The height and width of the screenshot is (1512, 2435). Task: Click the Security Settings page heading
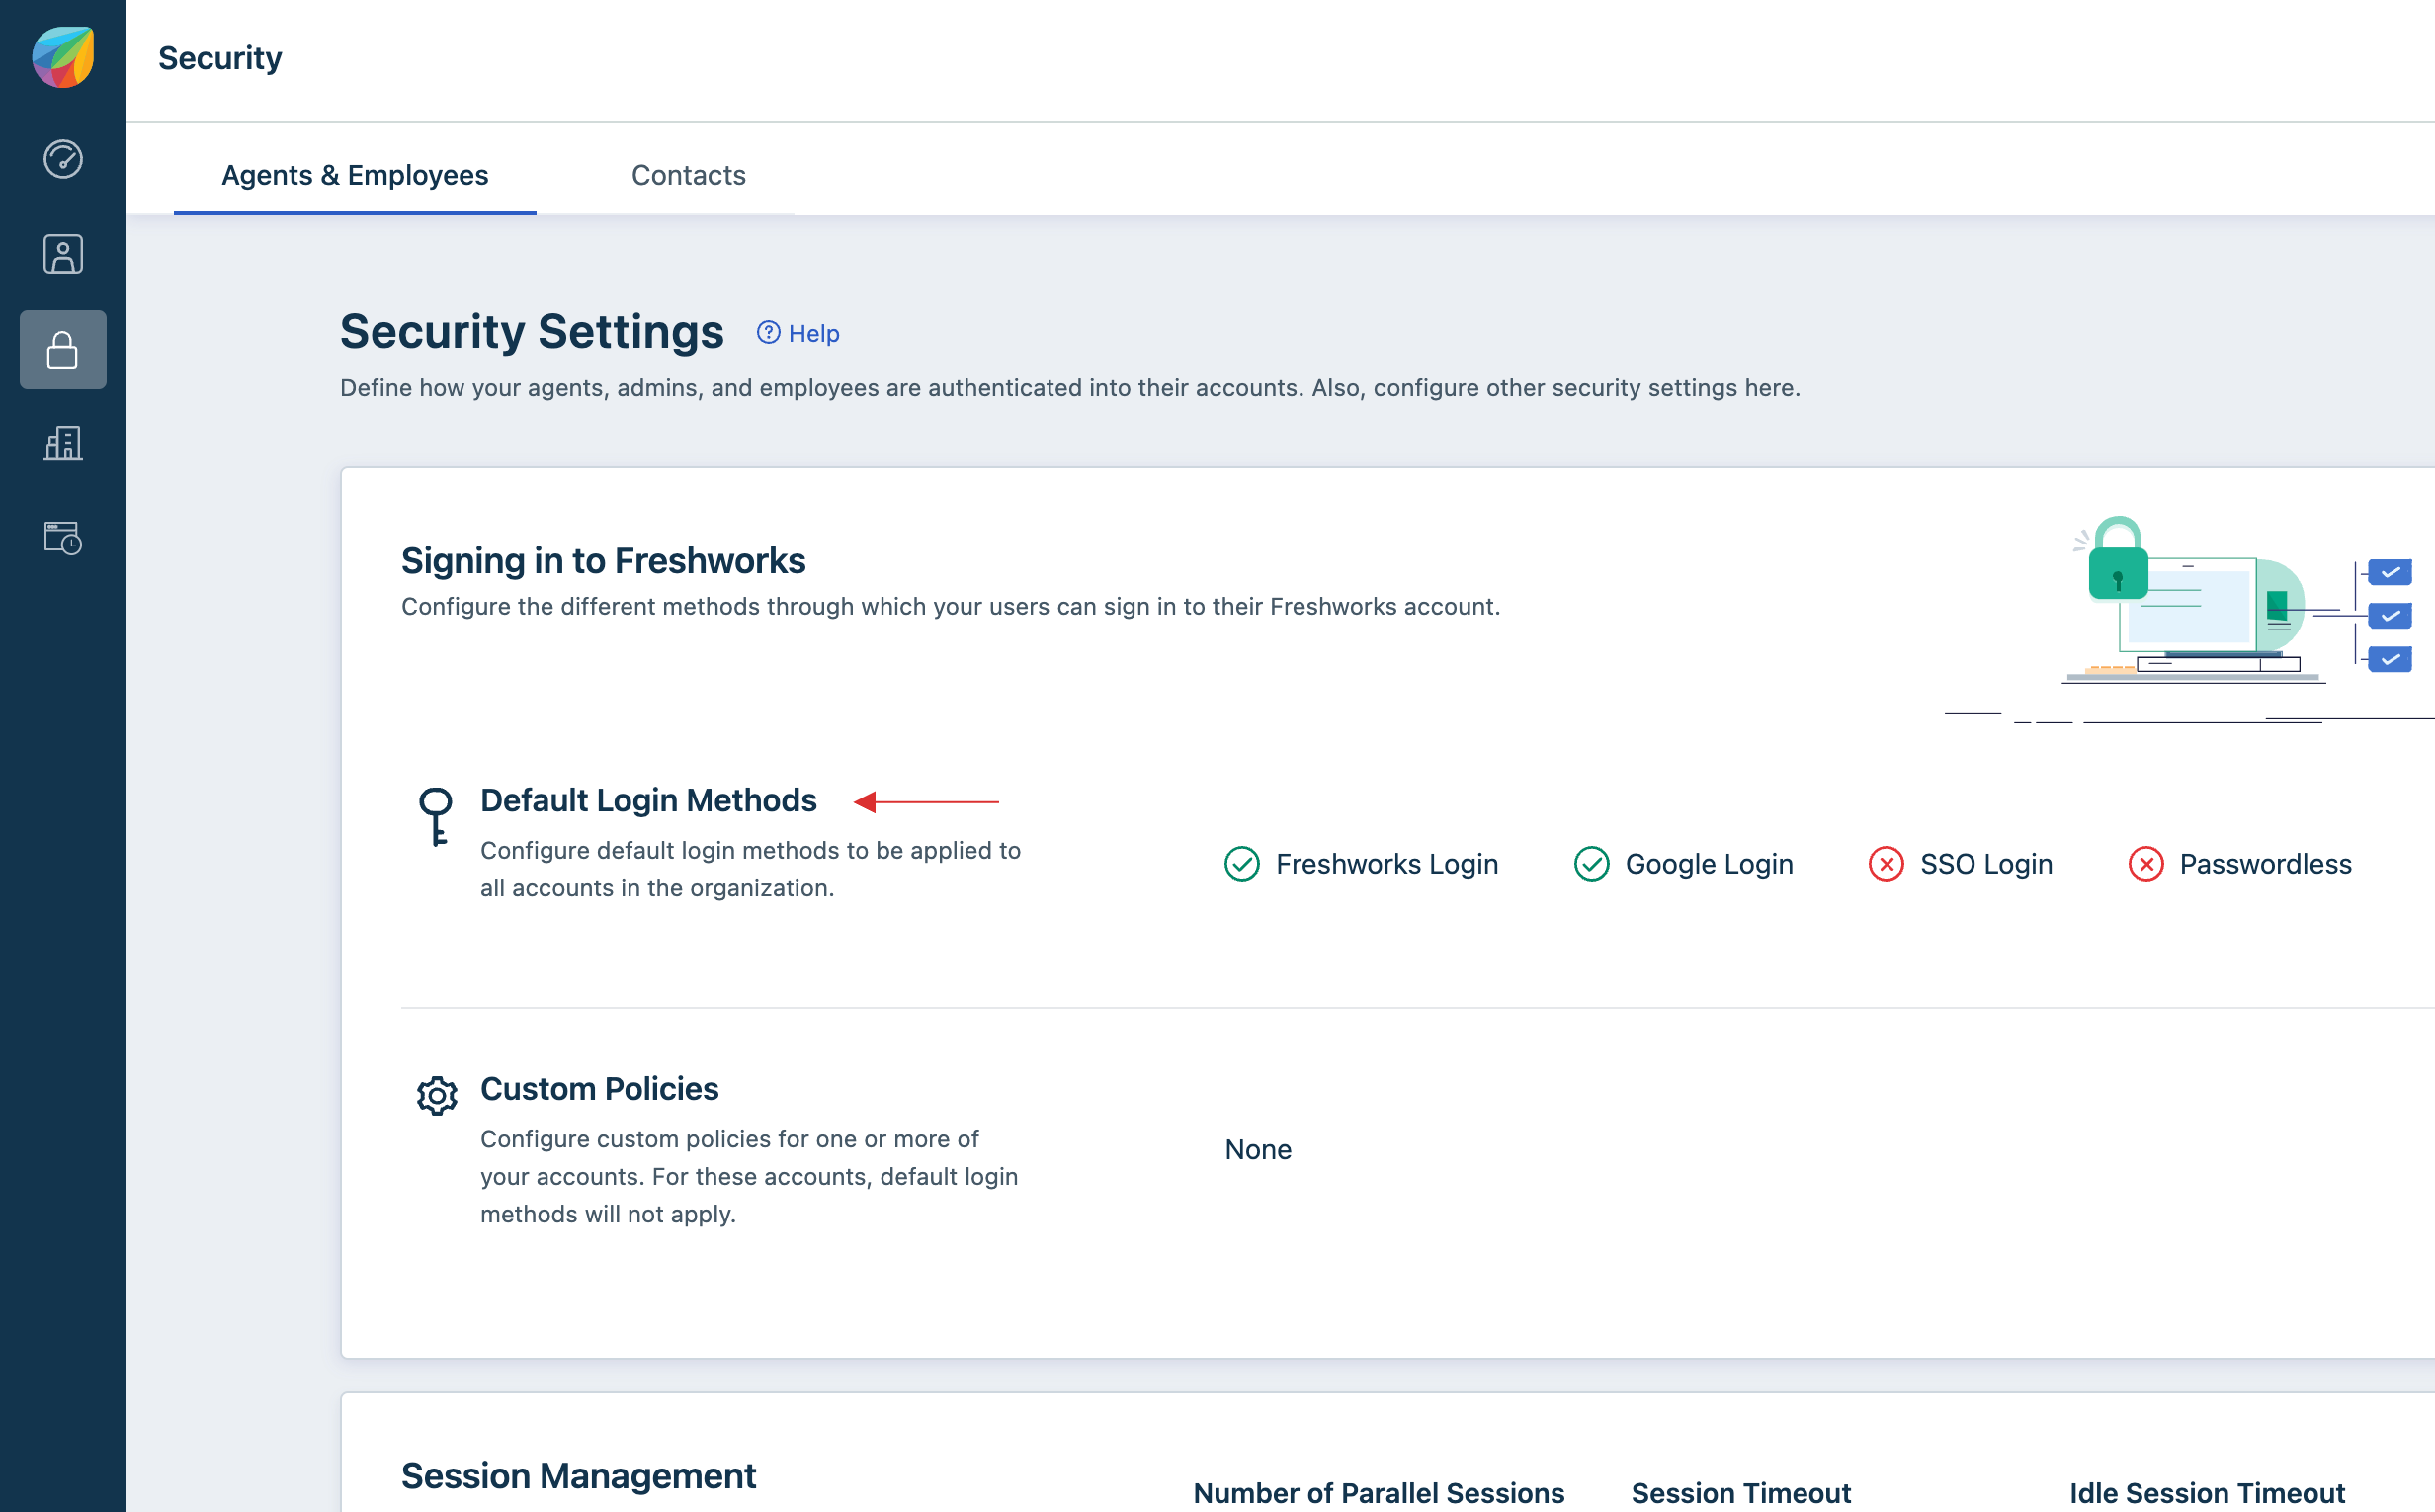point(531,331)
